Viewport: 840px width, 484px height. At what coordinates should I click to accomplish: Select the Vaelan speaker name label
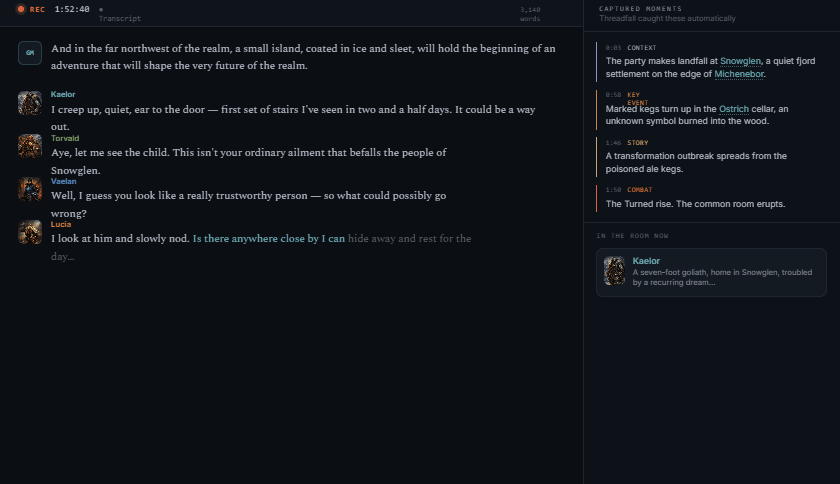pyautogui.click(x=63, y=181)
